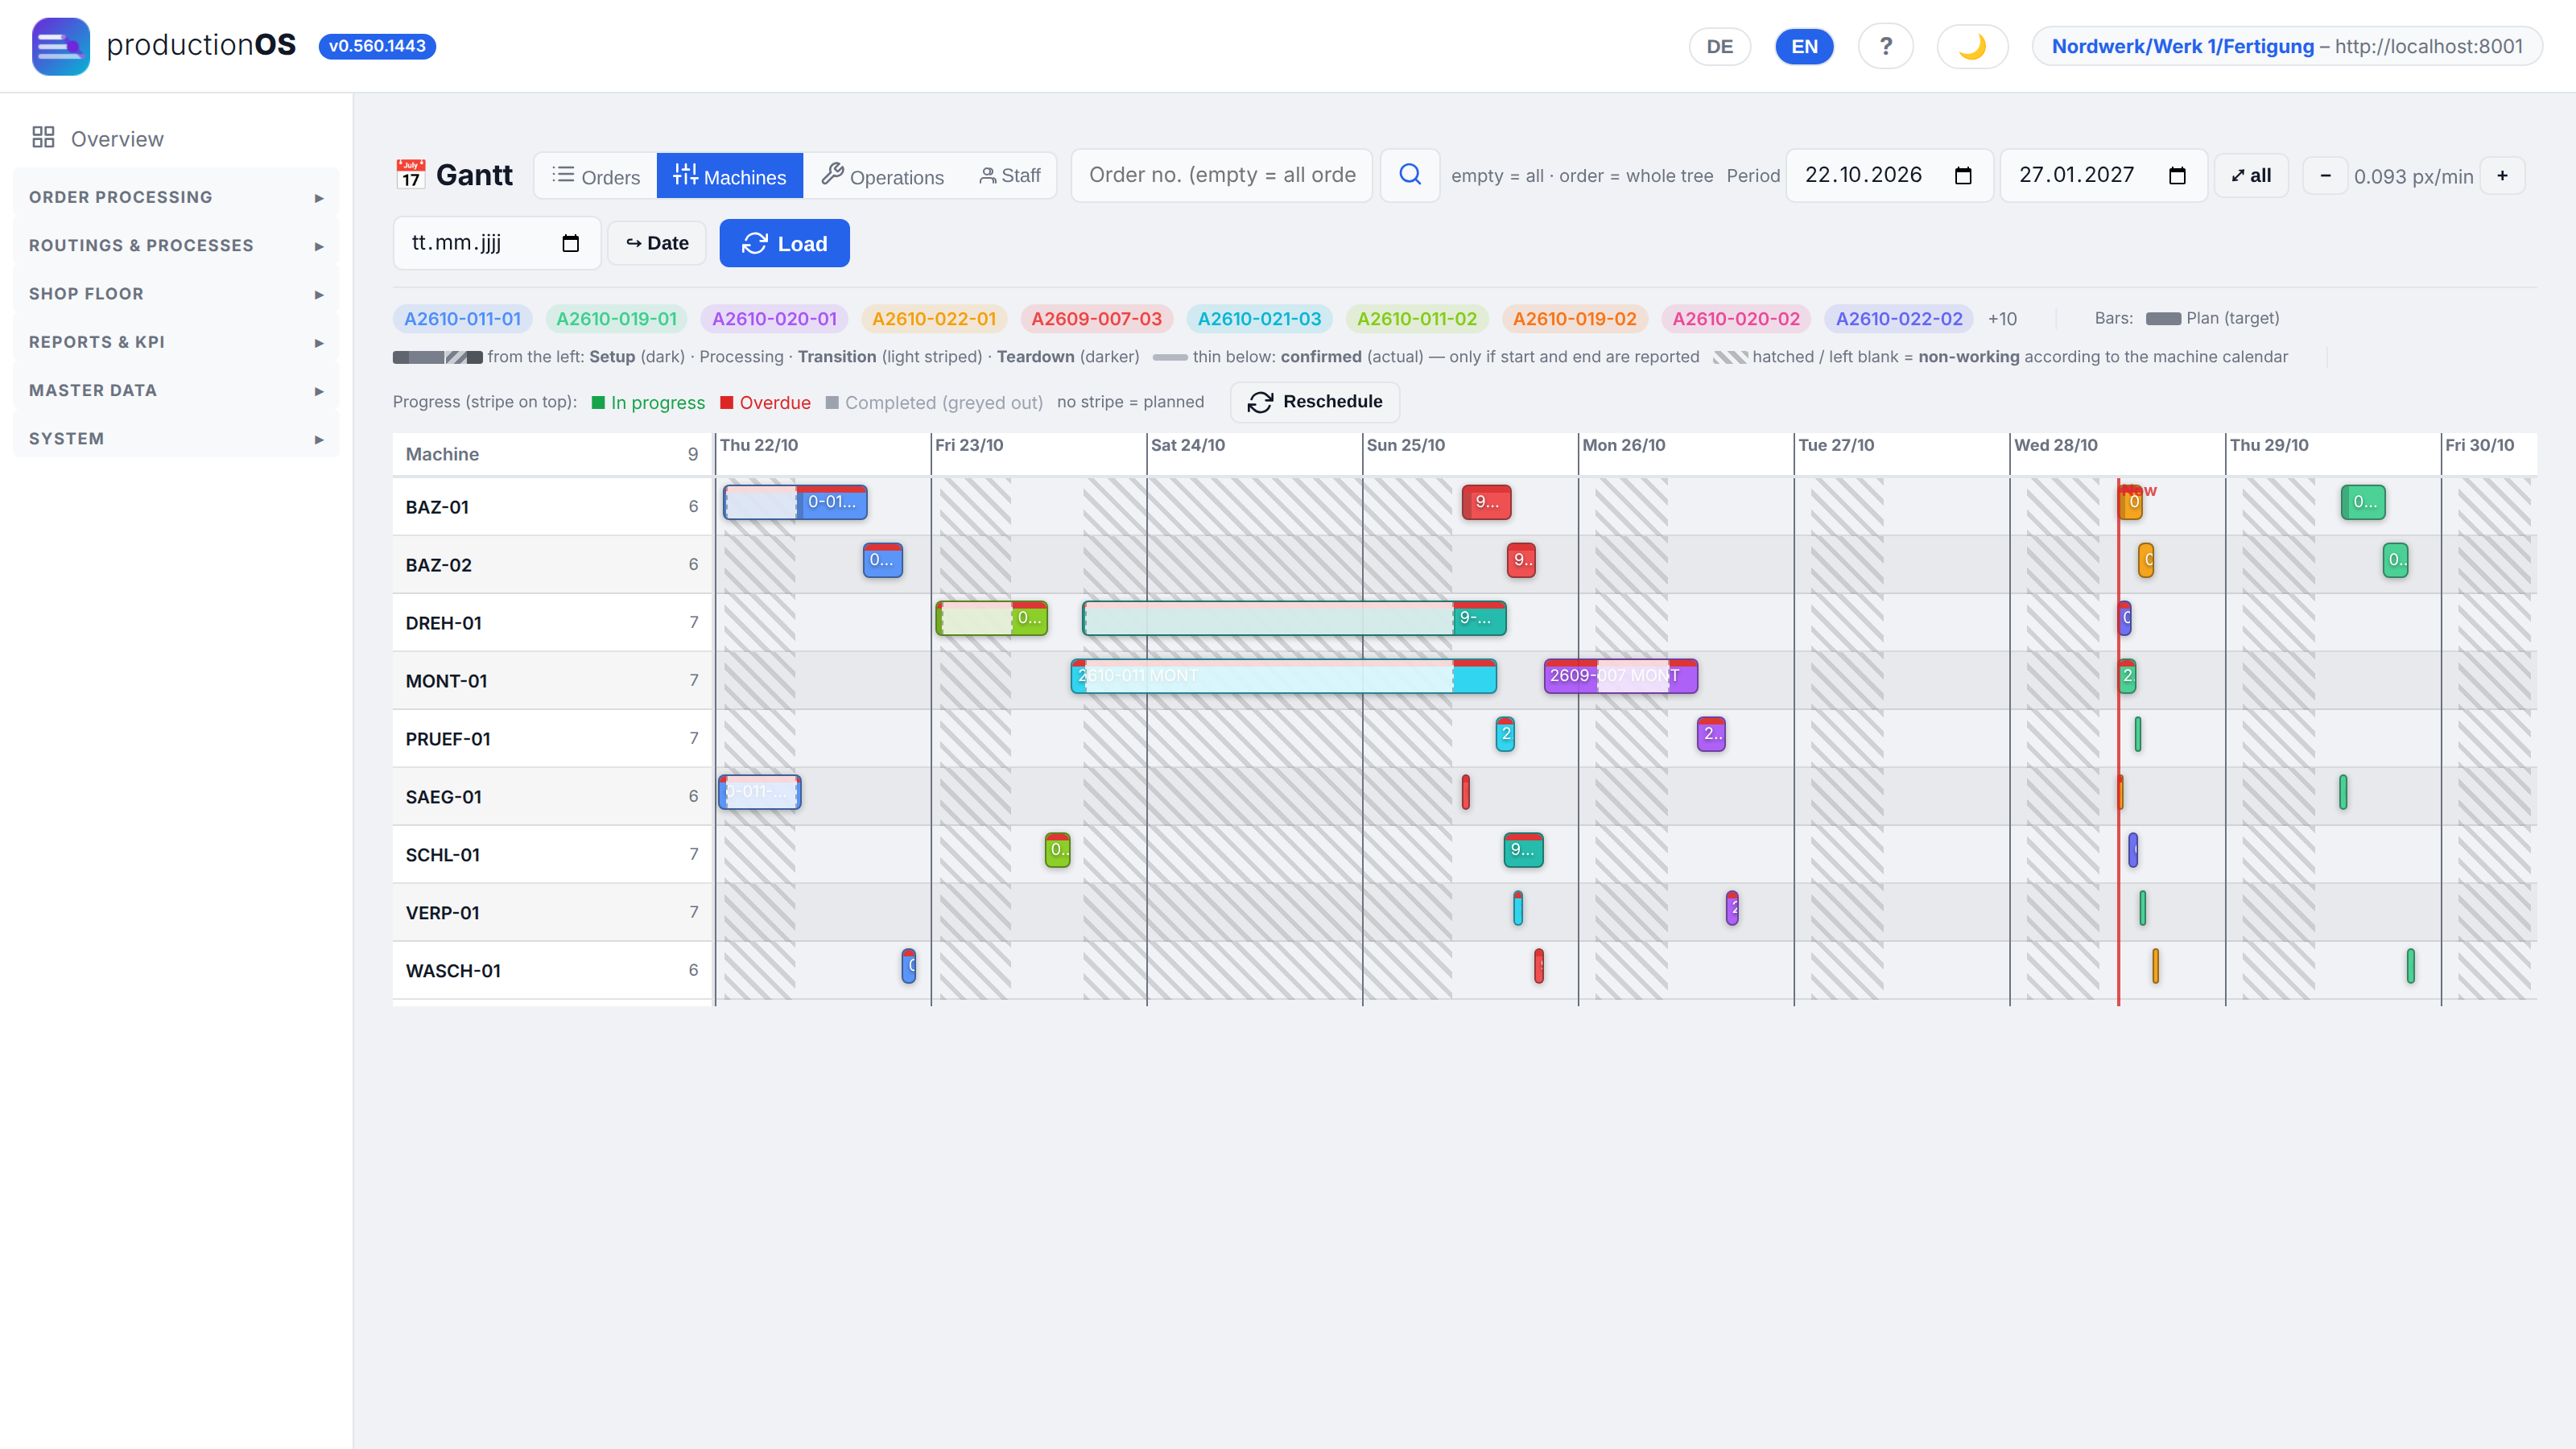2576x1449 pixels.
Task: Show the +10 more orders
Action: (x=2002, y=319)
